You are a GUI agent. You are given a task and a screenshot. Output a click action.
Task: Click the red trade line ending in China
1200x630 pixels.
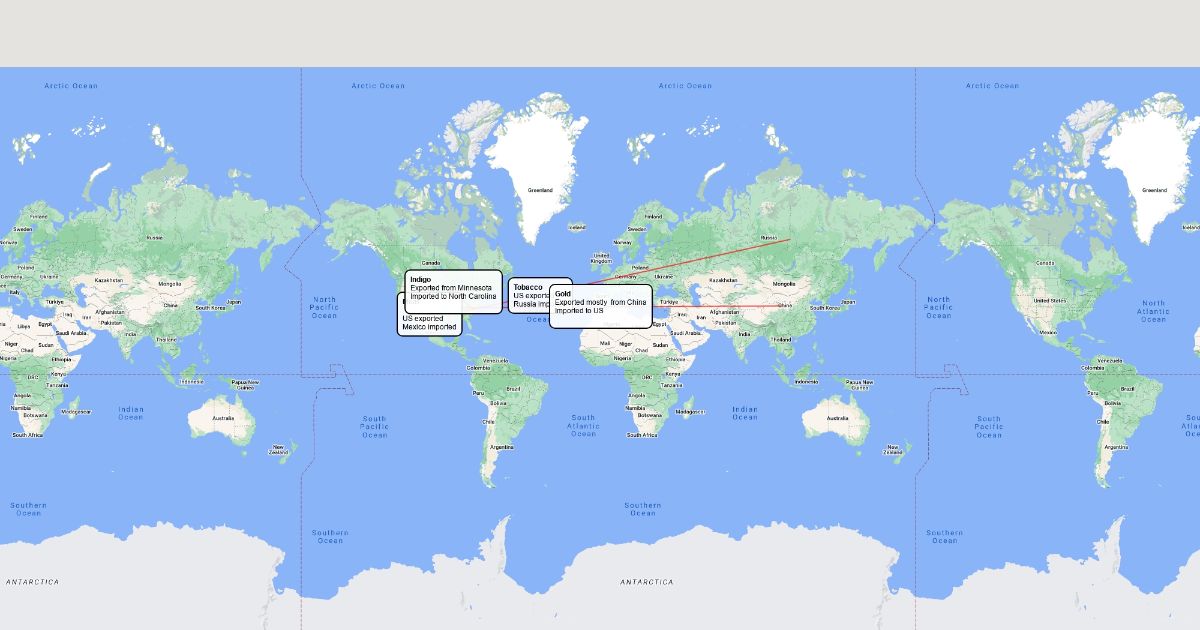tap(715, 306)
